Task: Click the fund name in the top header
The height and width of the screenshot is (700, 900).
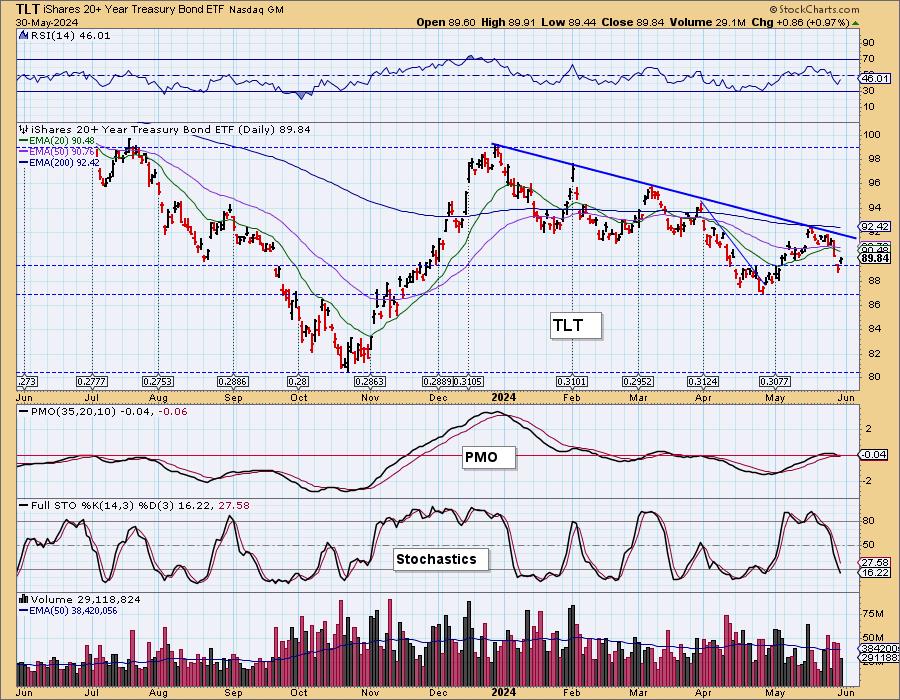Action: [134, 10]
